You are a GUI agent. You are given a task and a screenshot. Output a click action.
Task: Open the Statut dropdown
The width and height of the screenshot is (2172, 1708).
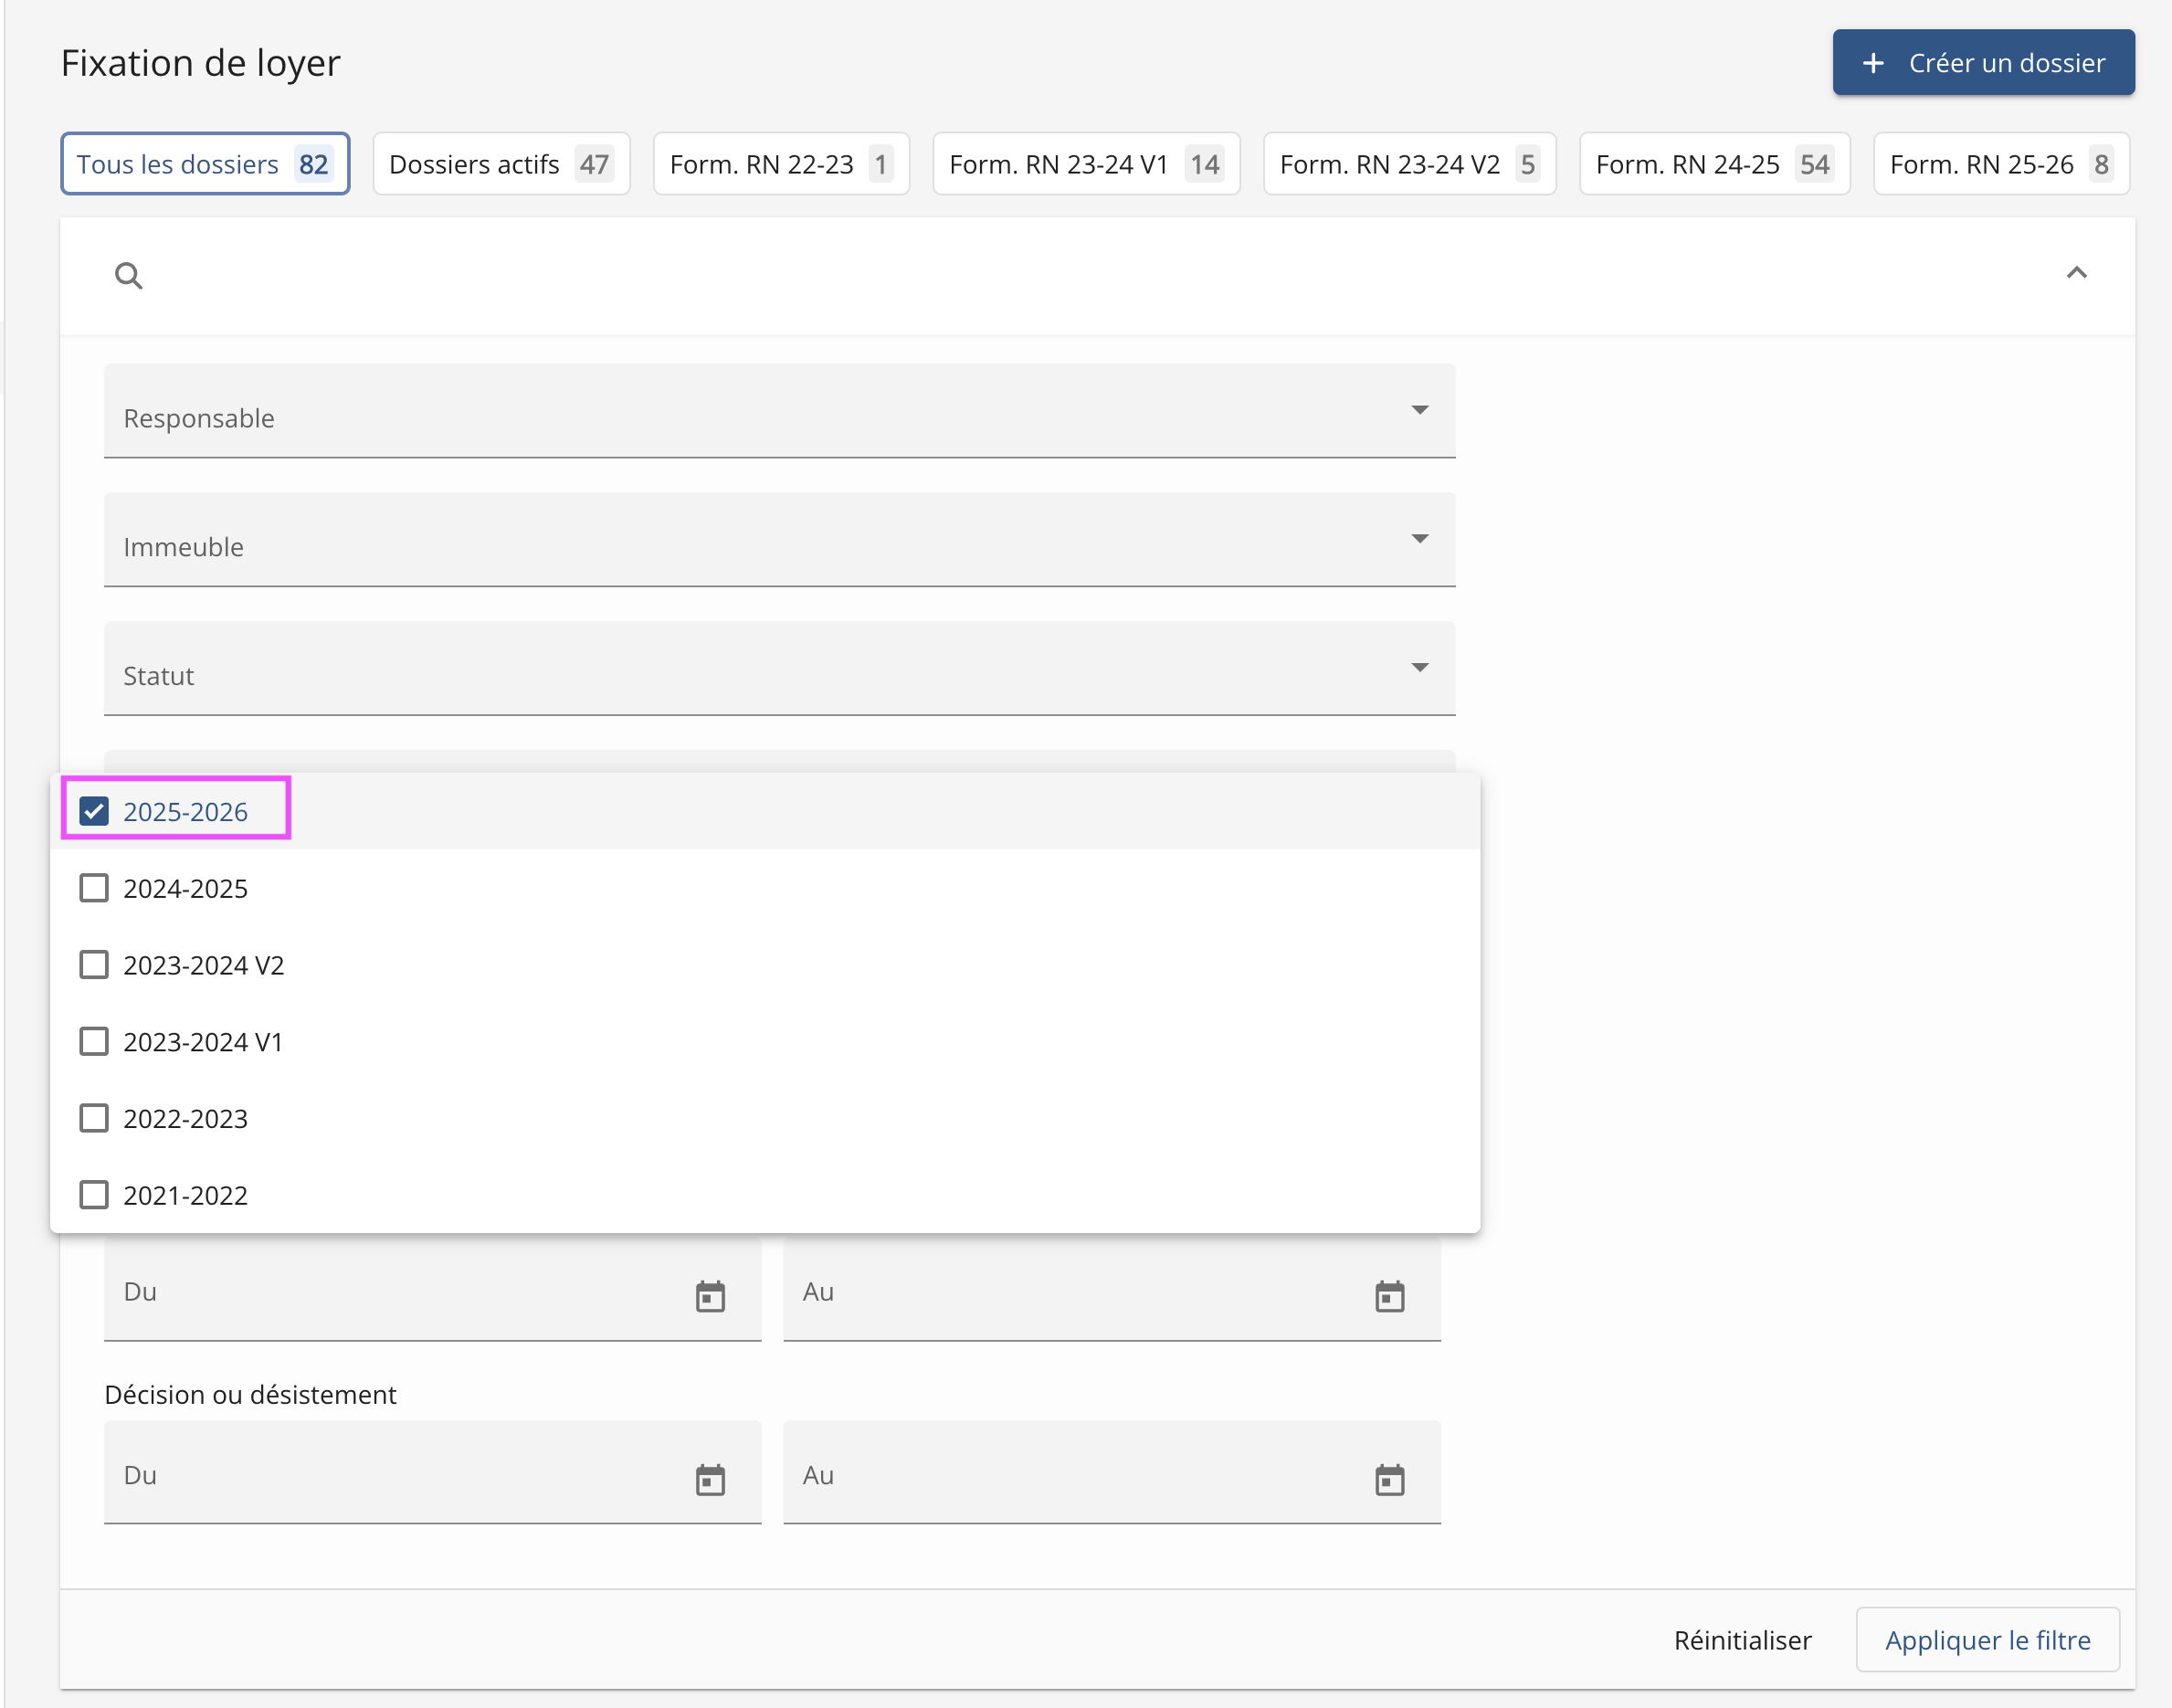coord(778,669)
